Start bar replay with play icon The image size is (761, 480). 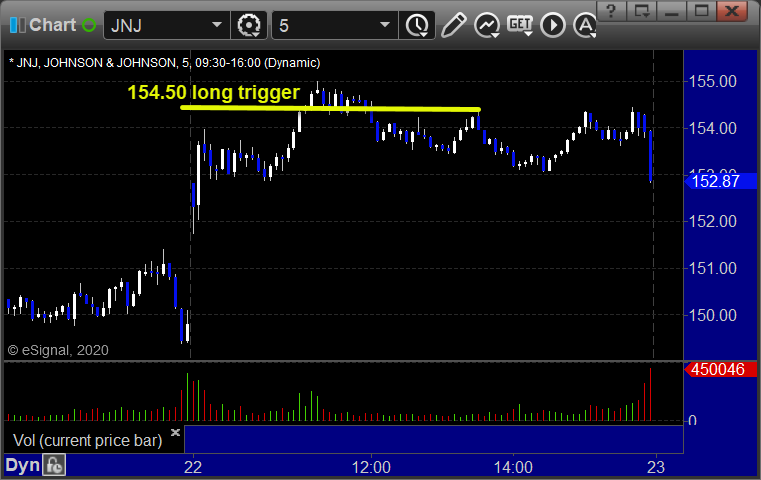[553, 25]
